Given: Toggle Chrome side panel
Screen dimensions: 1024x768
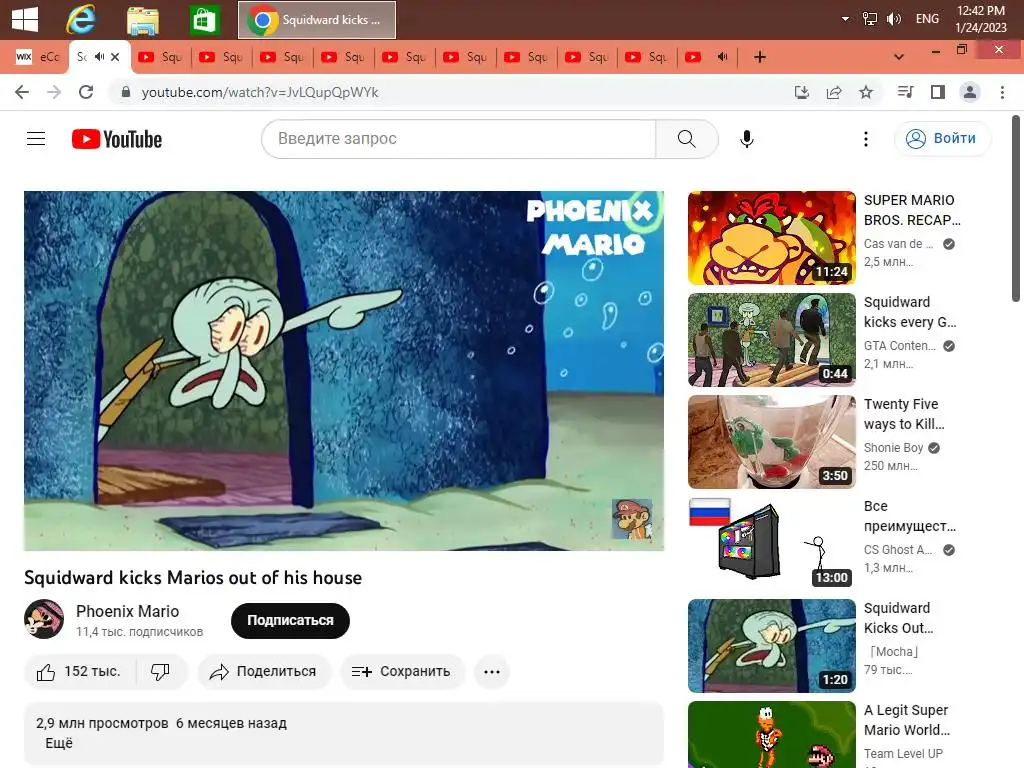Looking at the screenshot, I should pos(938,92).
